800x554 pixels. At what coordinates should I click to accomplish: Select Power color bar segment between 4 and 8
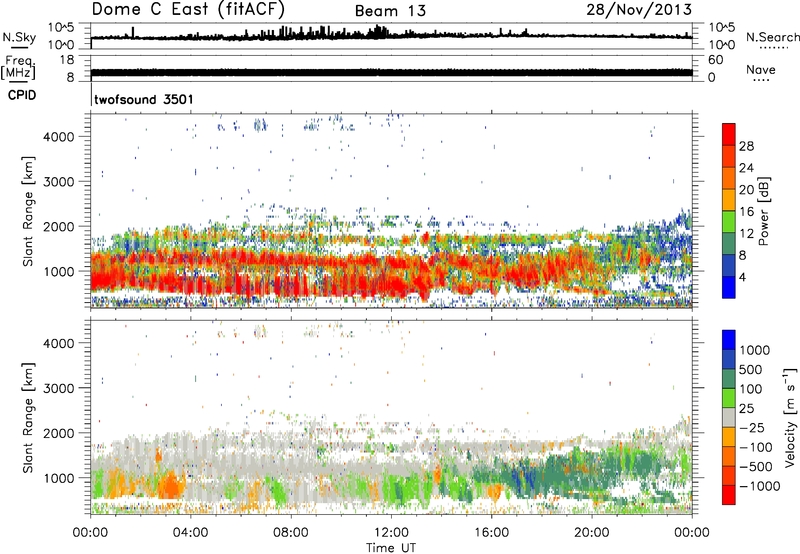click(x=729, y=266)
